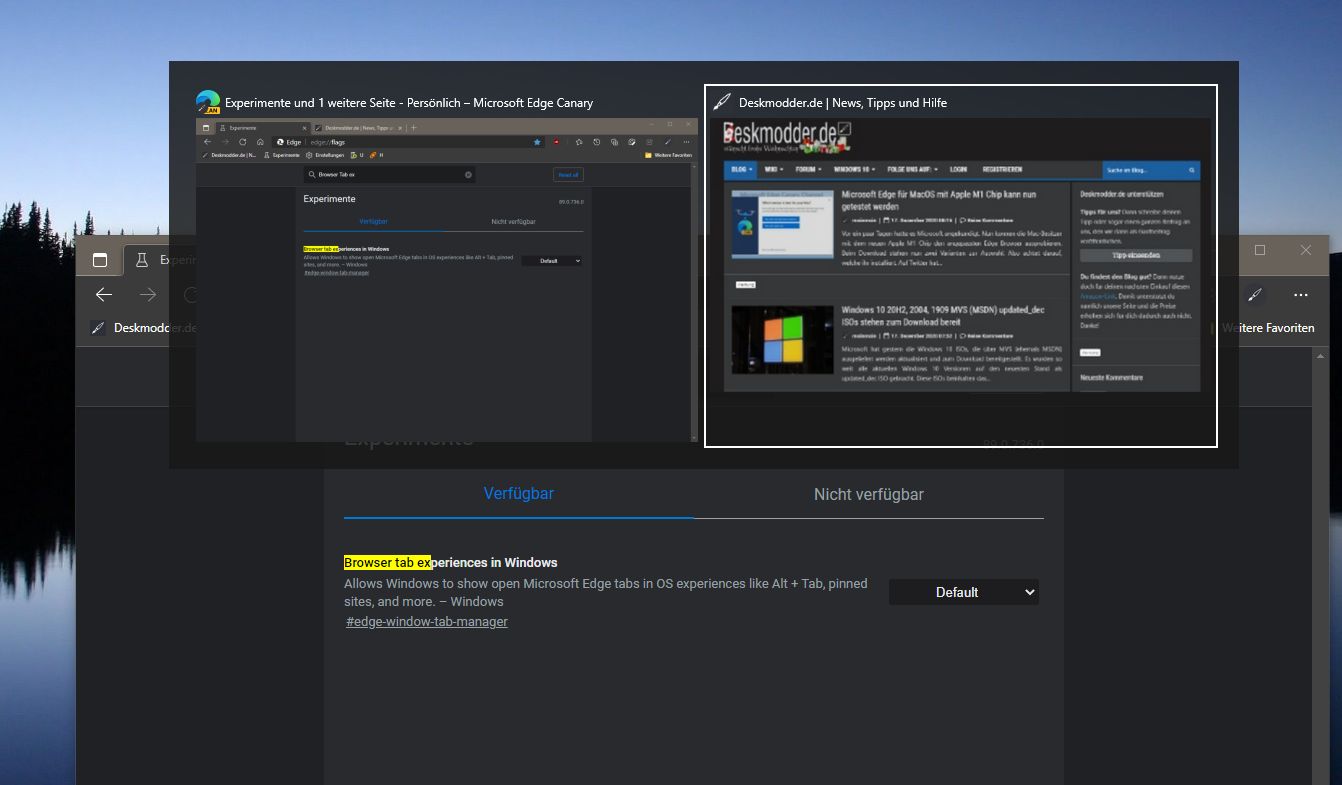Image resolution: width=1342 pixels, height=785 pixels.
Task: Switch to the Verfügbar tab
Action: tap(519, 493)
